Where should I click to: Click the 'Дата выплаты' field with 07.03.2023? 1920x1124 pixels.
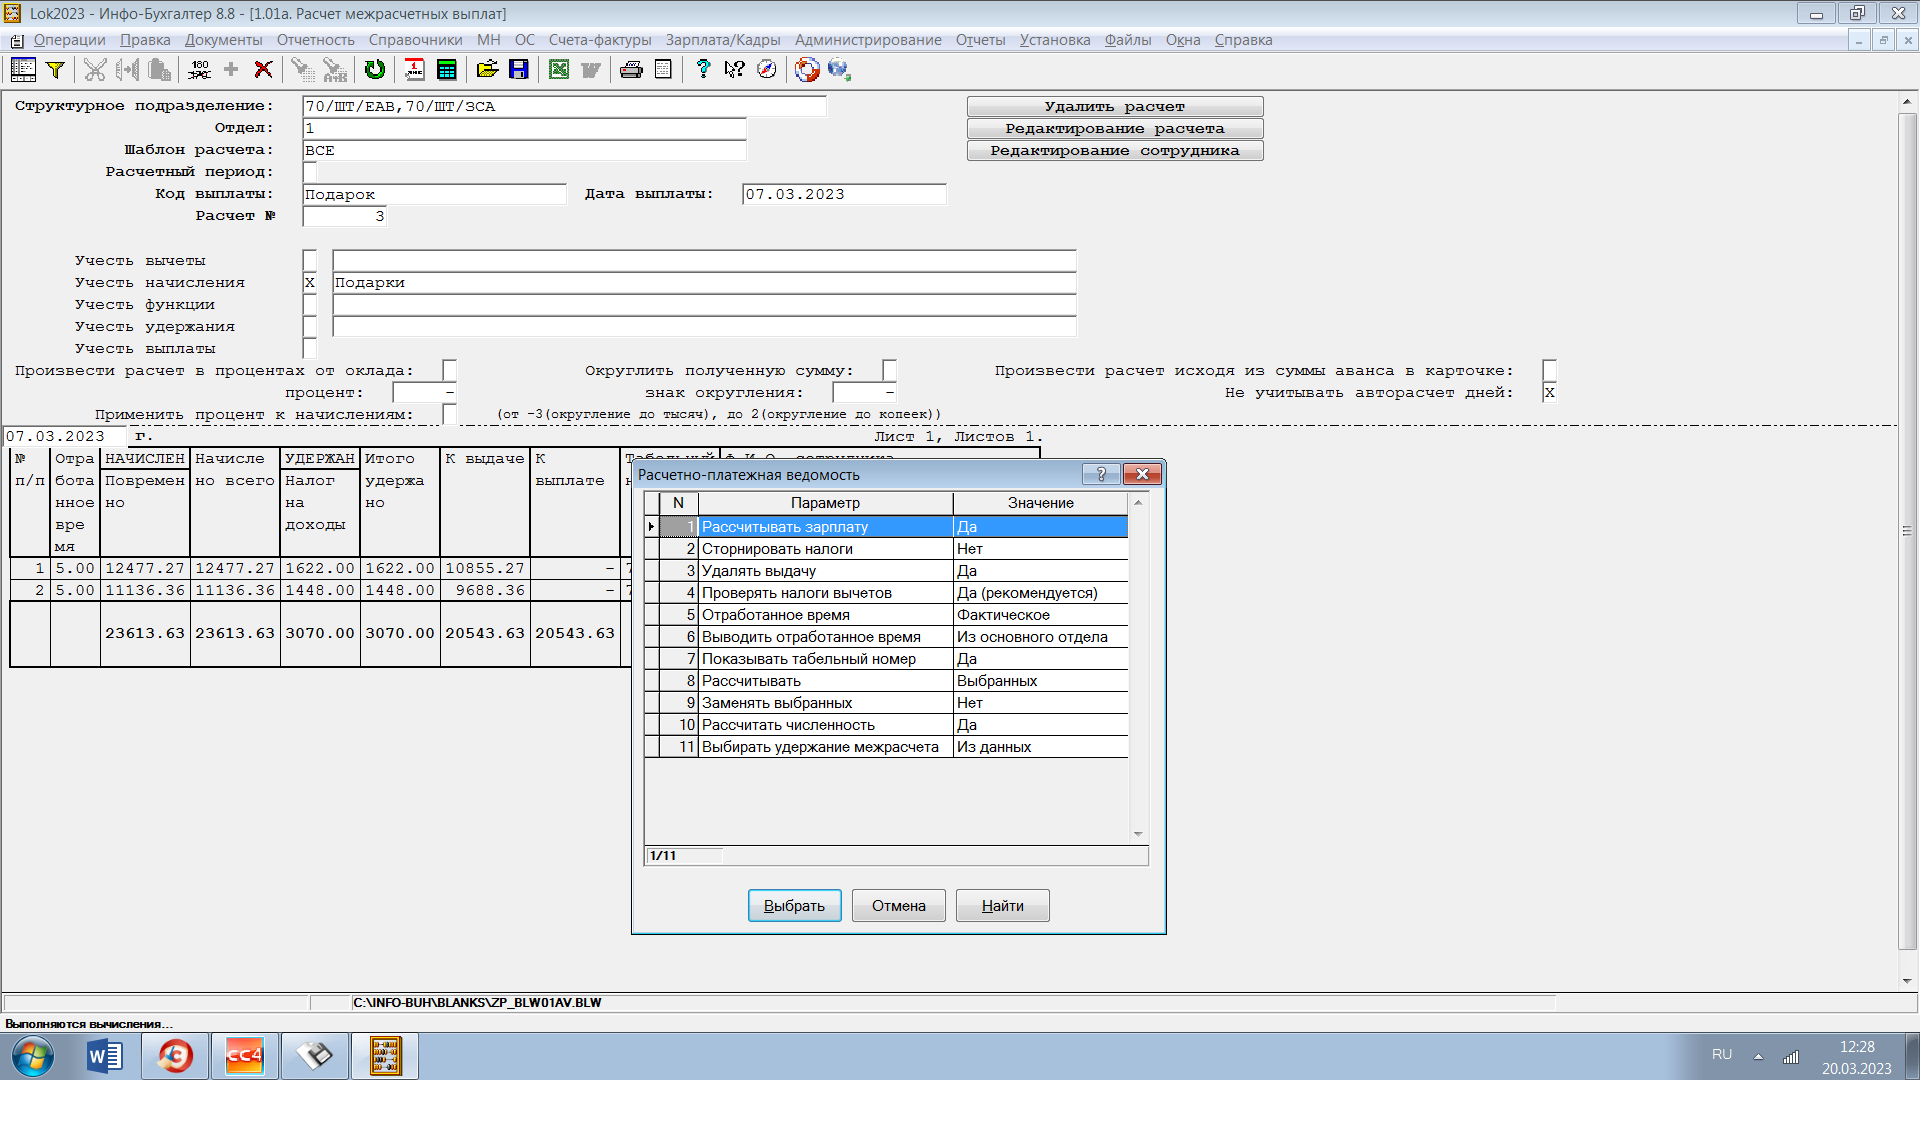[844, 195]
